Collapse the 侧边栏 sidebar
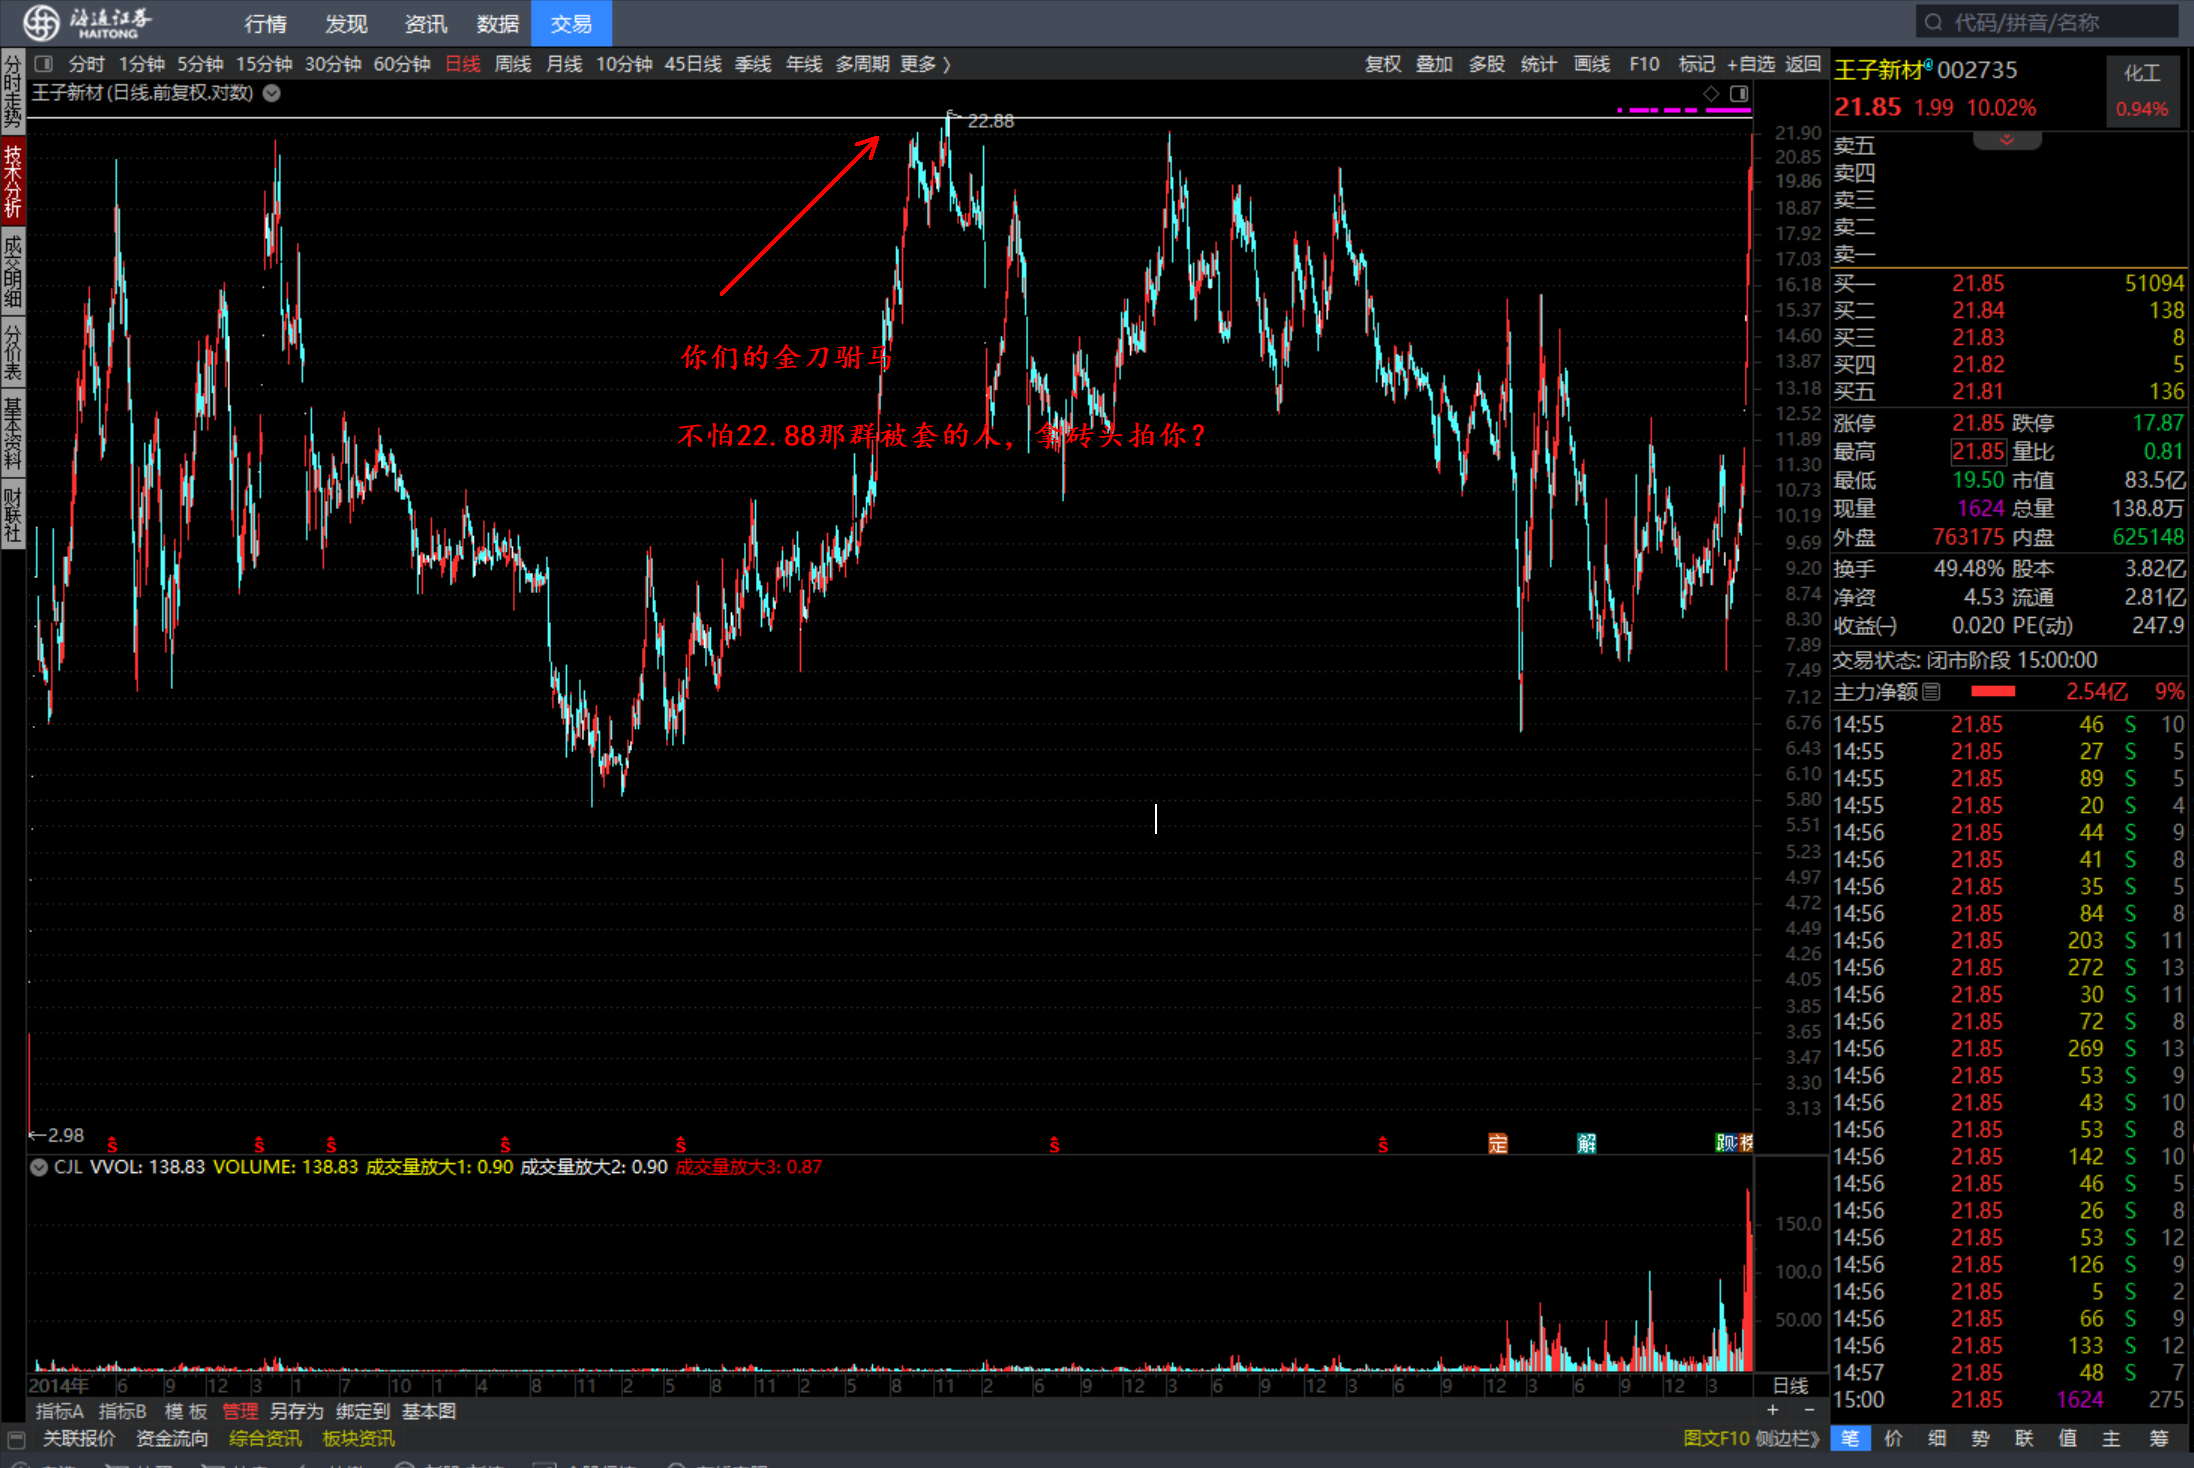The image size is (2194, 1468). (1789, 1438)
